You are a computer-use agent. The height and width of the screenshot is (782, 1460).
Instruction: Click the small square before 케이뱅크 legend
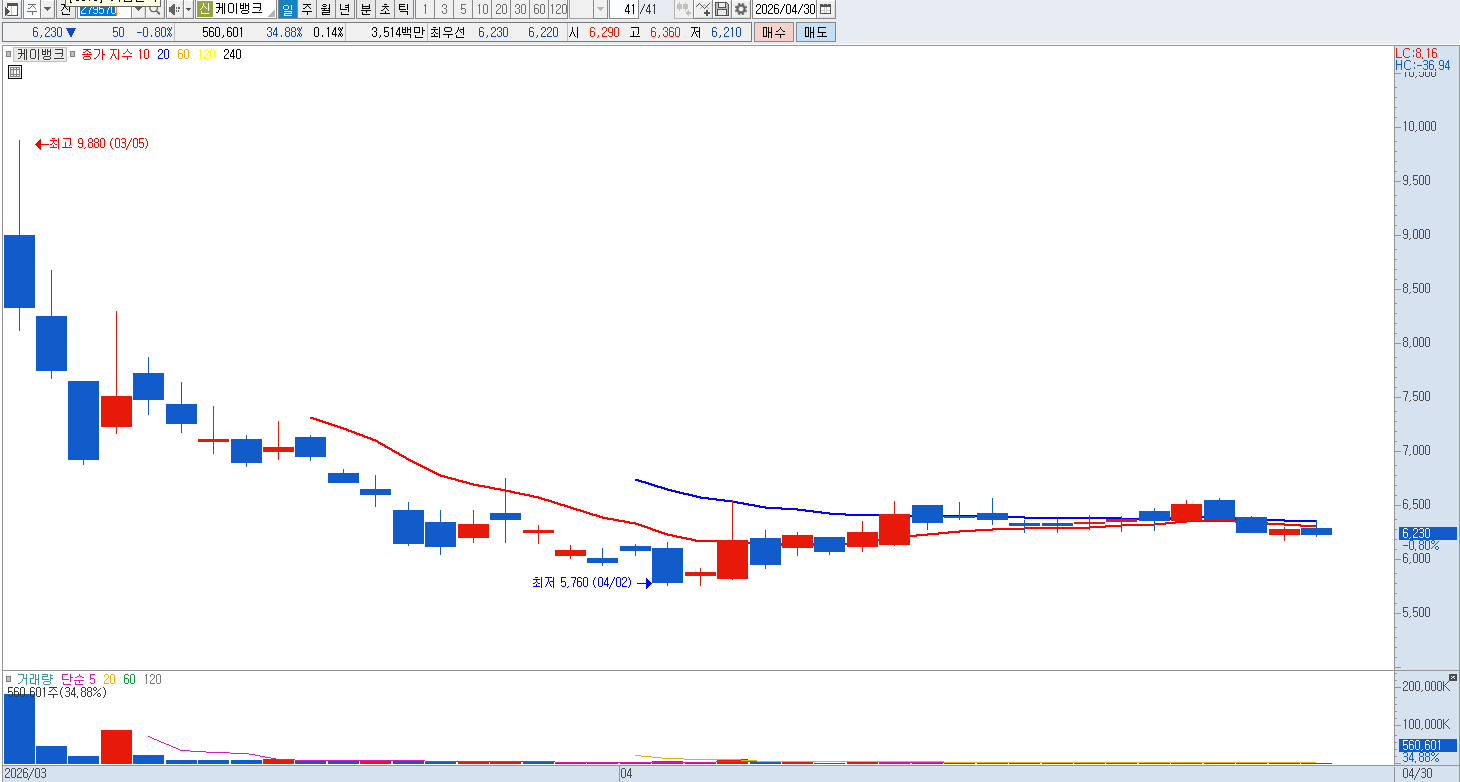pyautogui.click(x=9, y=54)
